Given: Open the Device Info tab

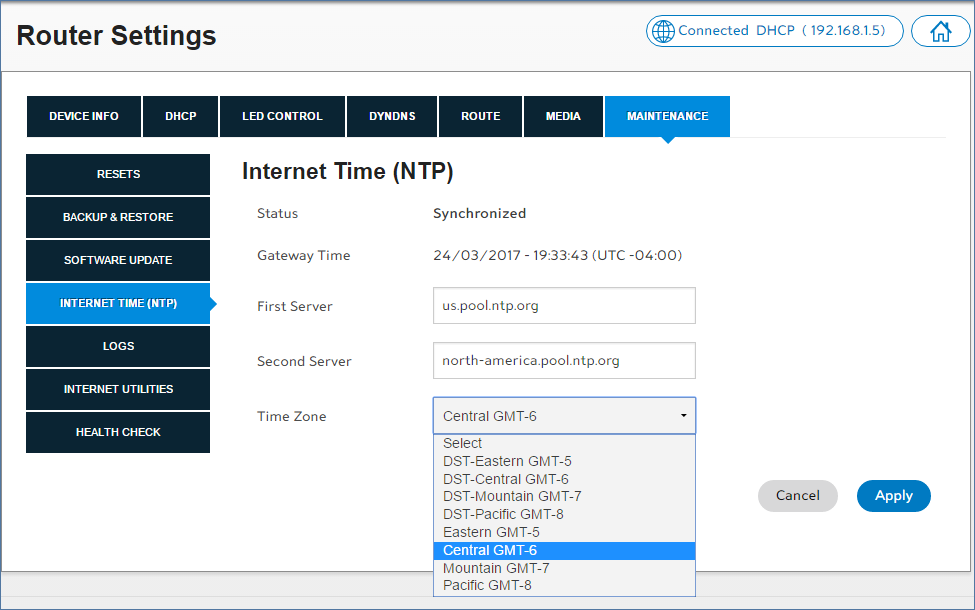Looking at the screenshot, I should coord(84,116).
